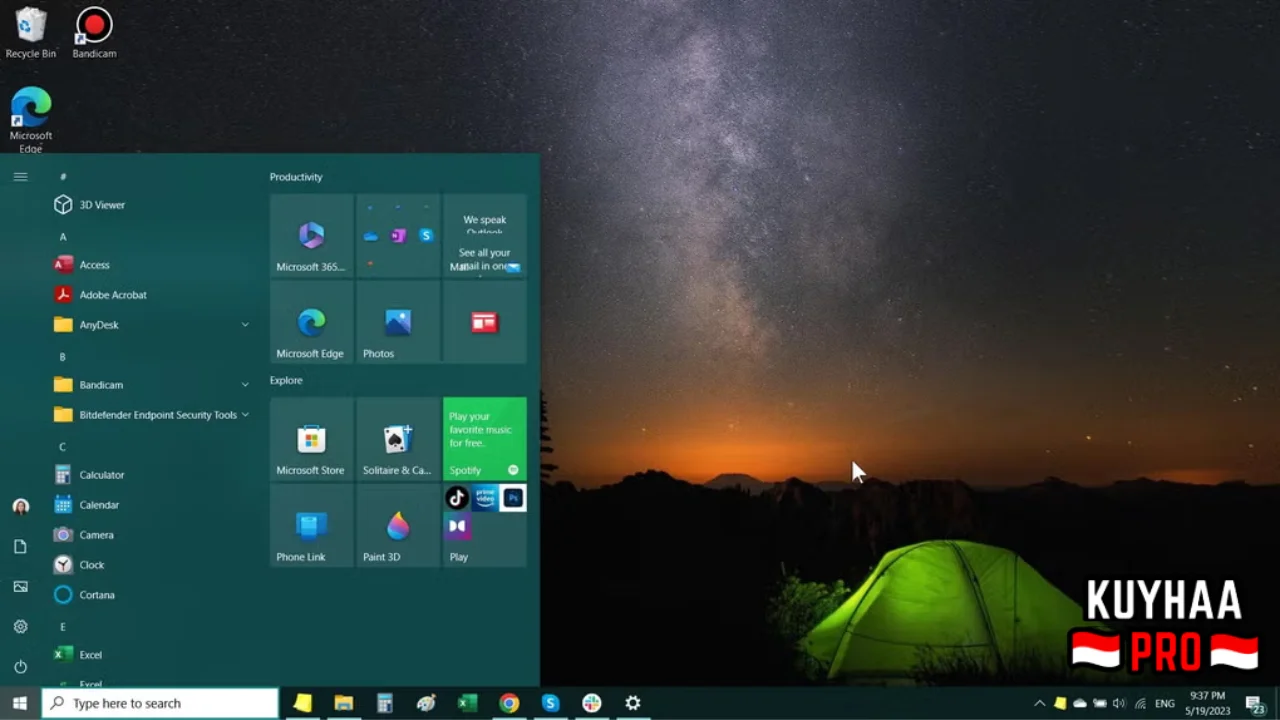Open Calendar from the app list
This screenshot has height=720, width=1280.
coord(150,505)
